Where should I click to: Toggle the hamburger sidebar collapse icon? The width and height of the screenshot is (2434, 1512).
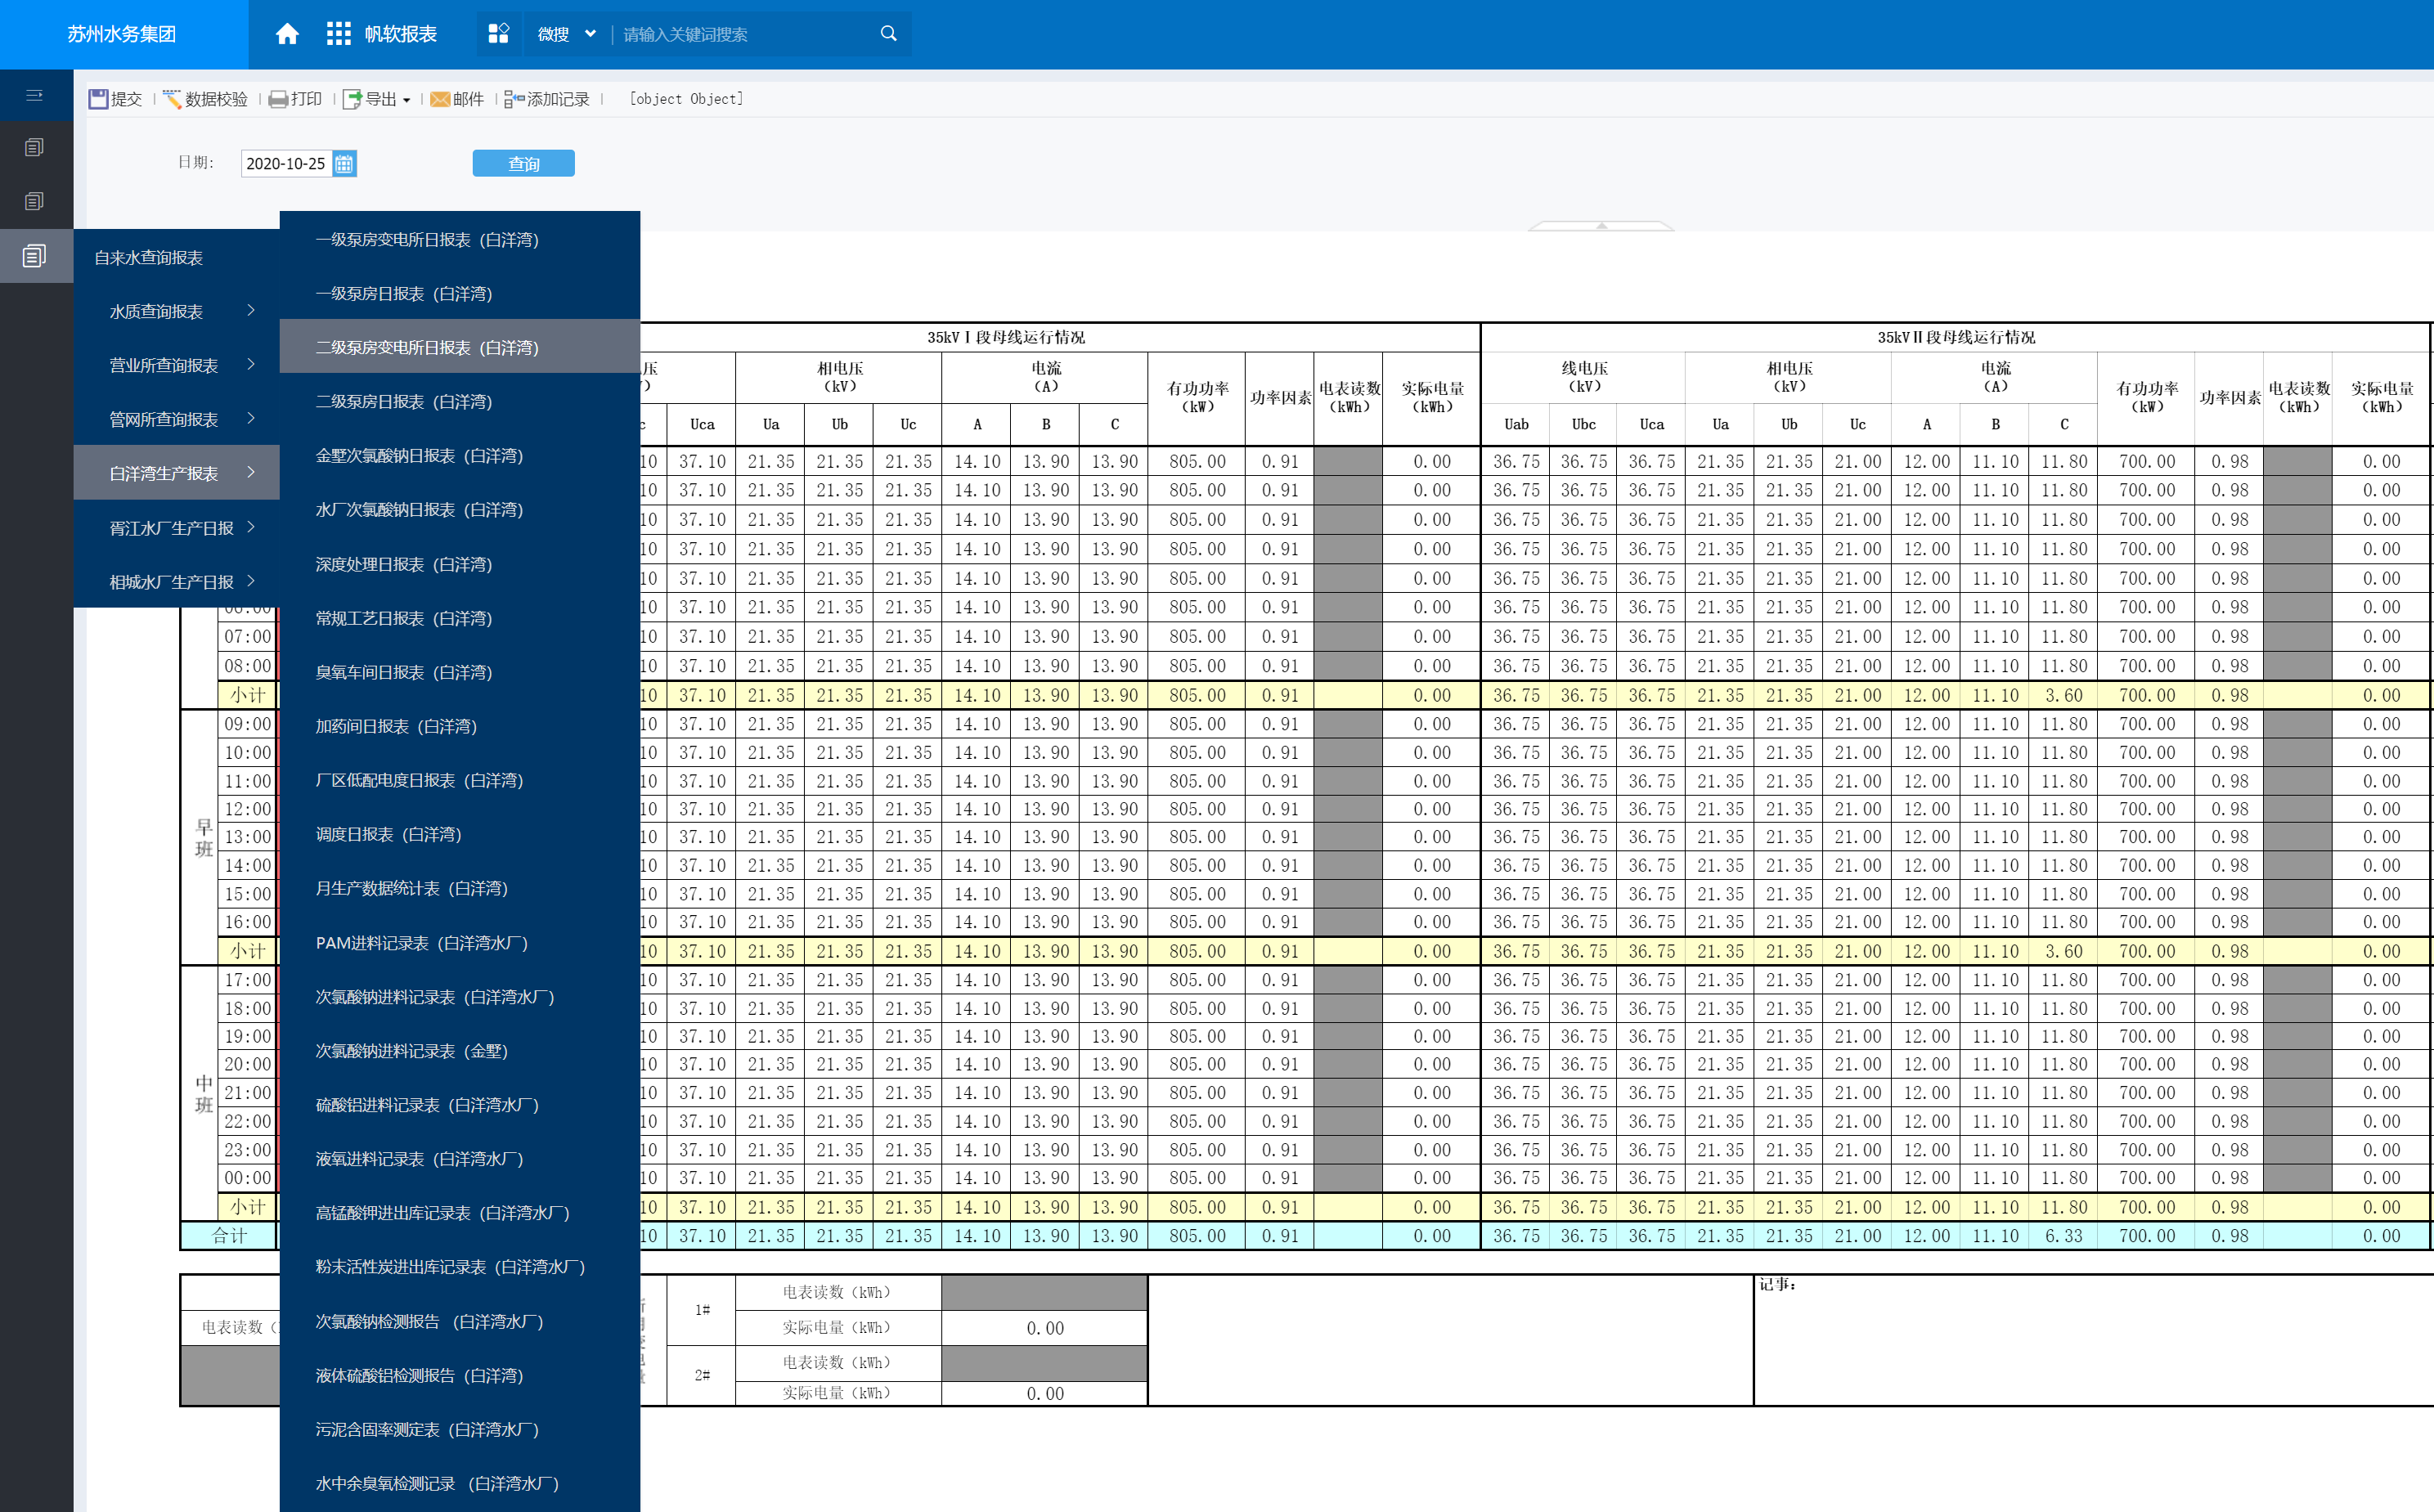click(x=35, y=96)
